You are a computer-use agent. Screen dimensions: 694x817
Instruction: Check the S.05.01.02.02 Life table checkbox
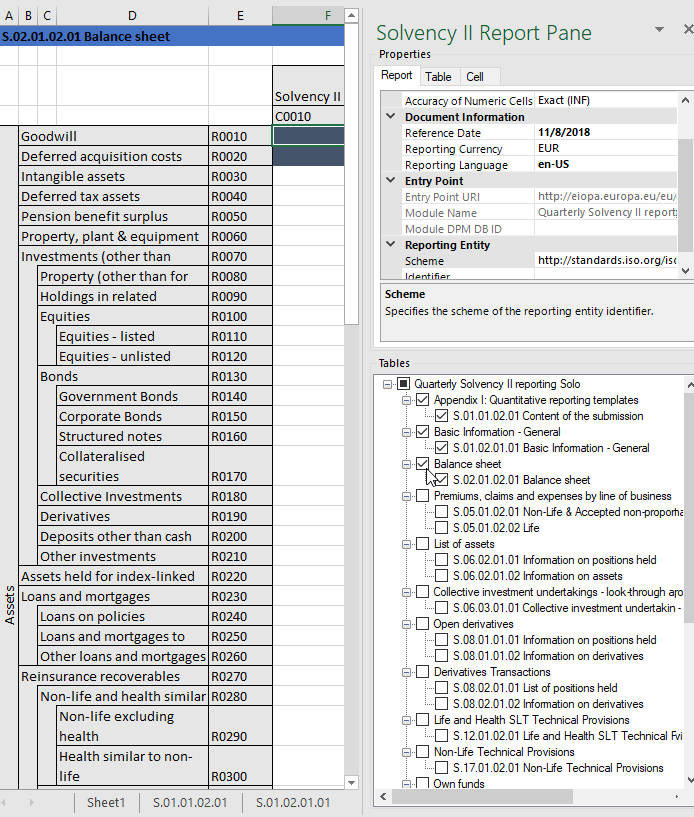coord(442,528)
